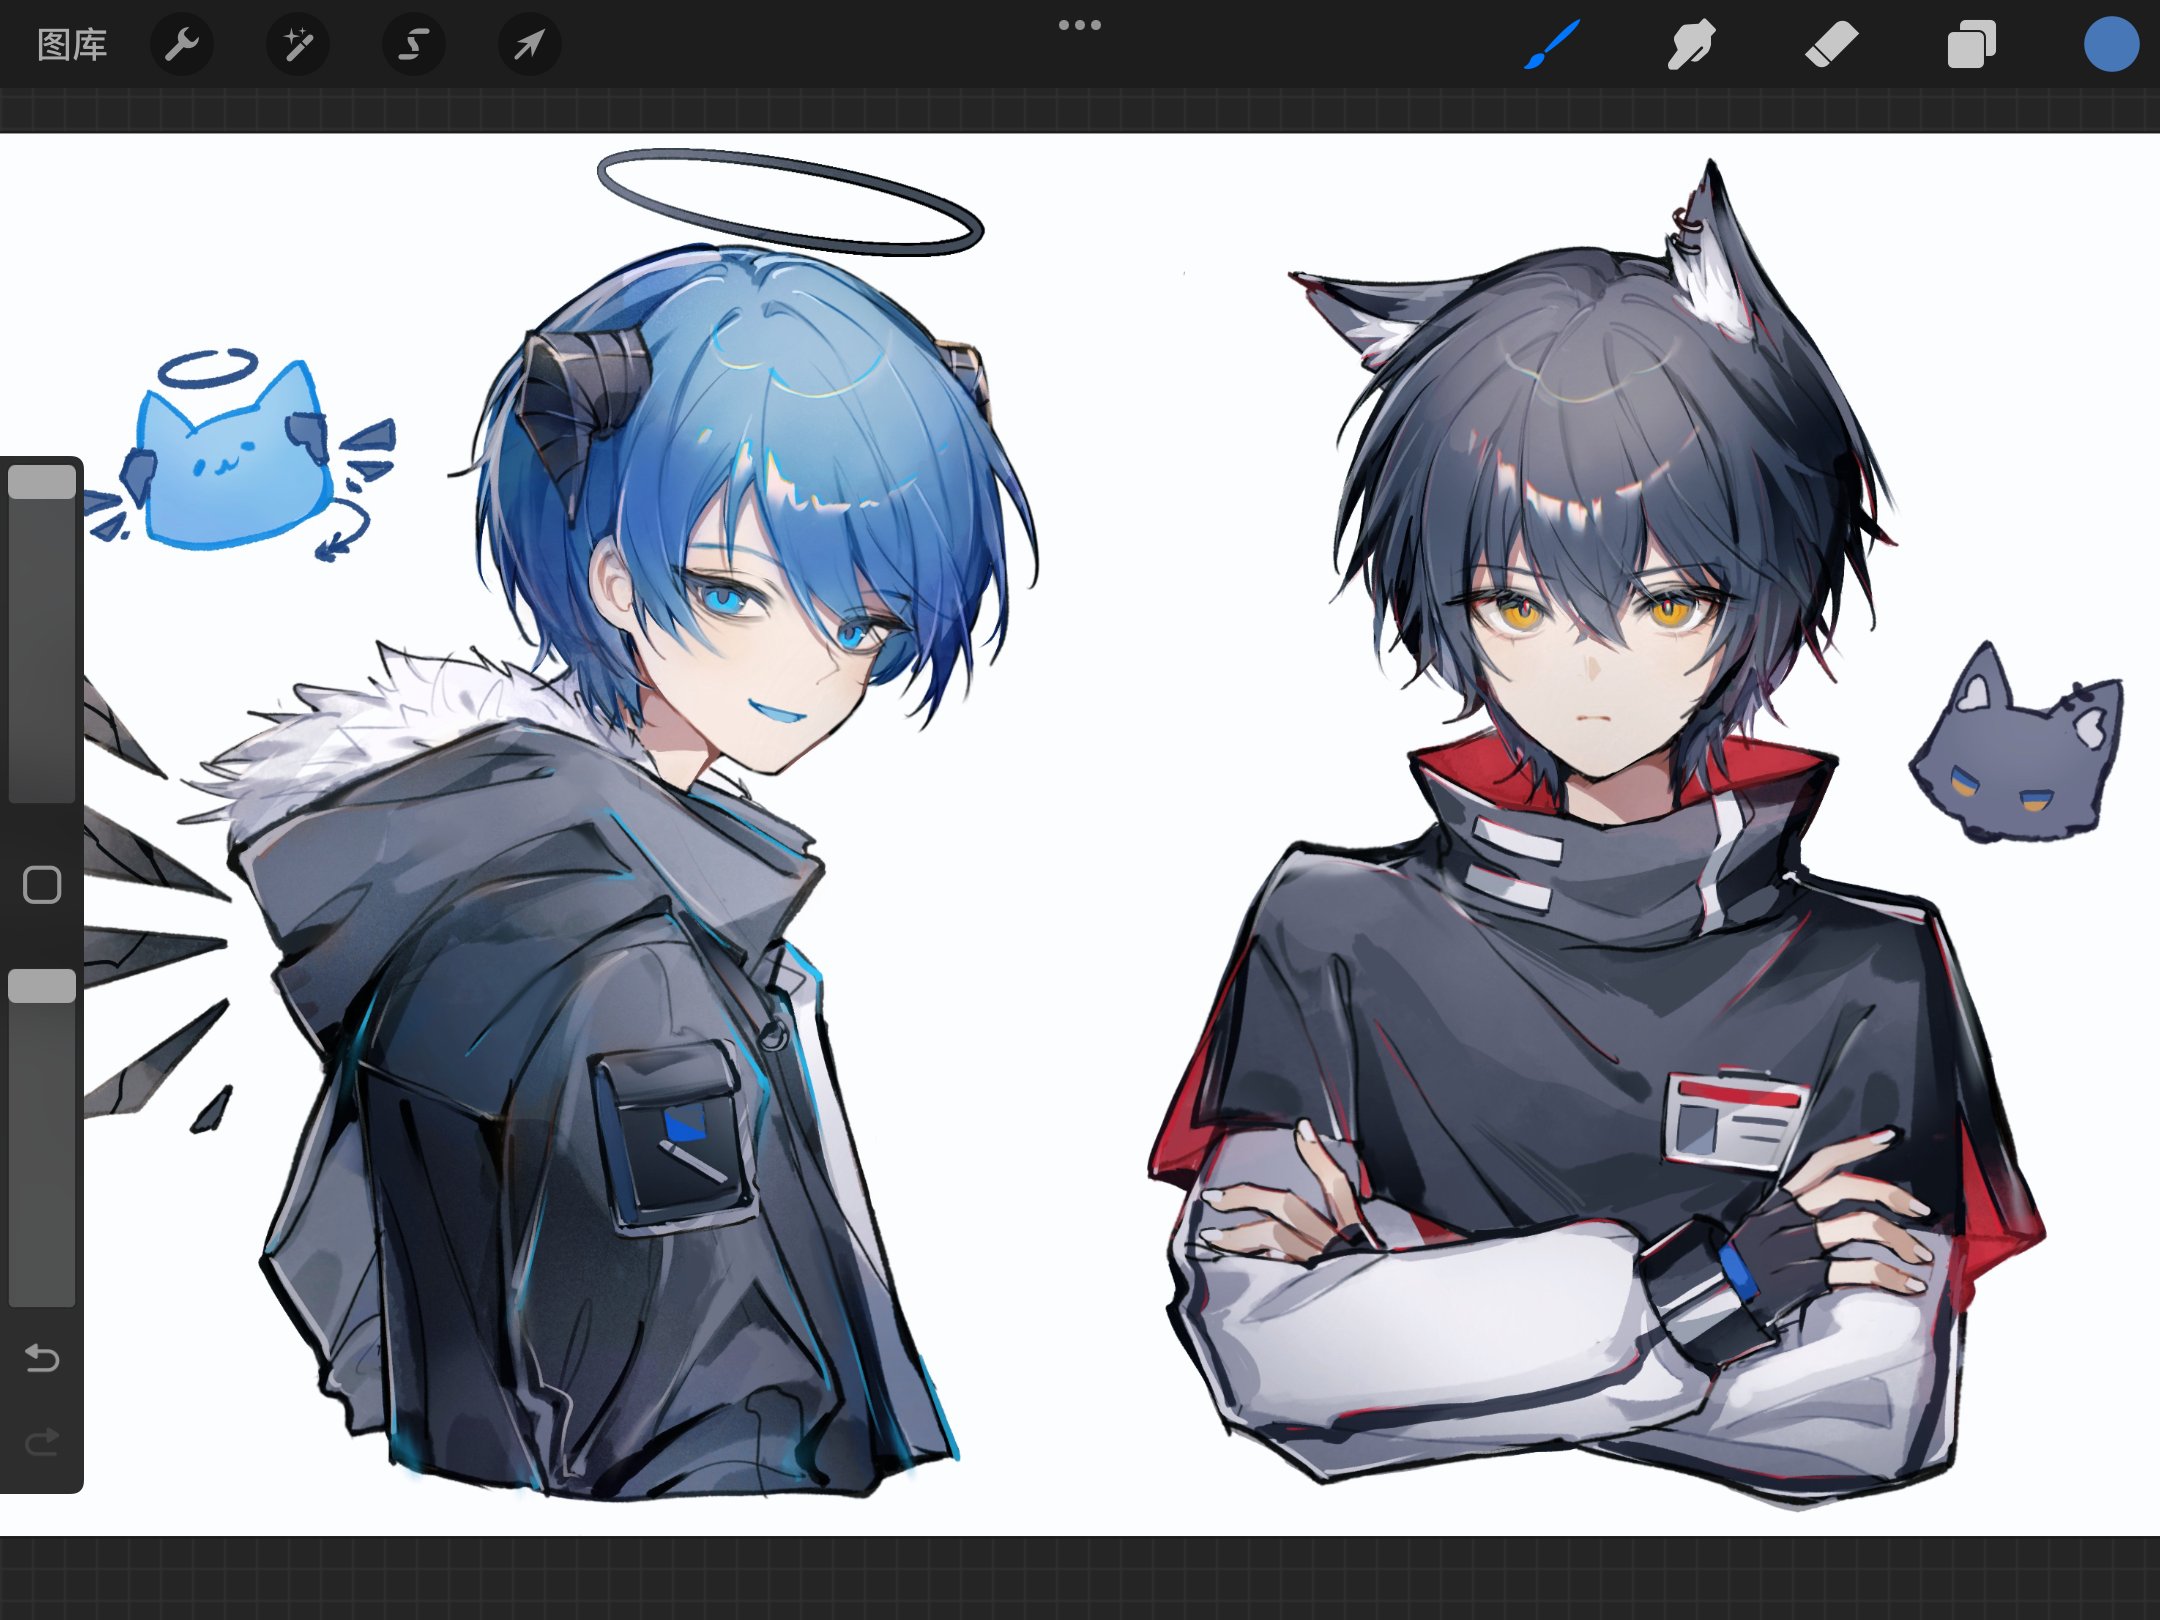The image size is (2160, 1620).
Task: Open the Gallery (图库) view
Action: [72, 45]
